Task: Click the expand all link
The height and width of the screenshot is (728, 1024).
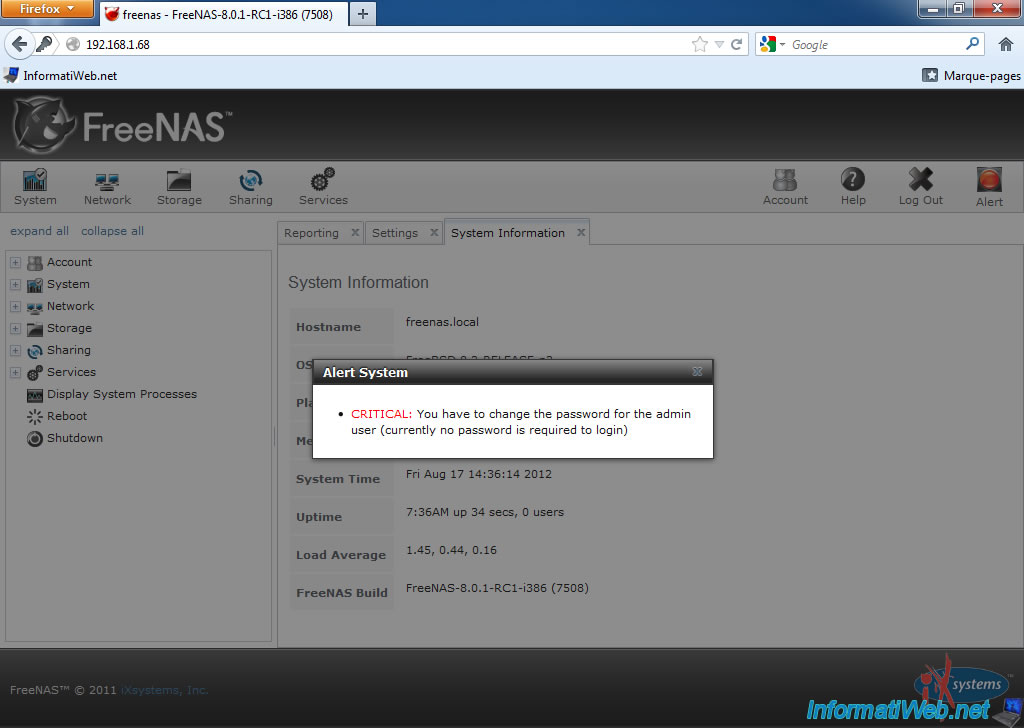Action: tap(39, 231)
